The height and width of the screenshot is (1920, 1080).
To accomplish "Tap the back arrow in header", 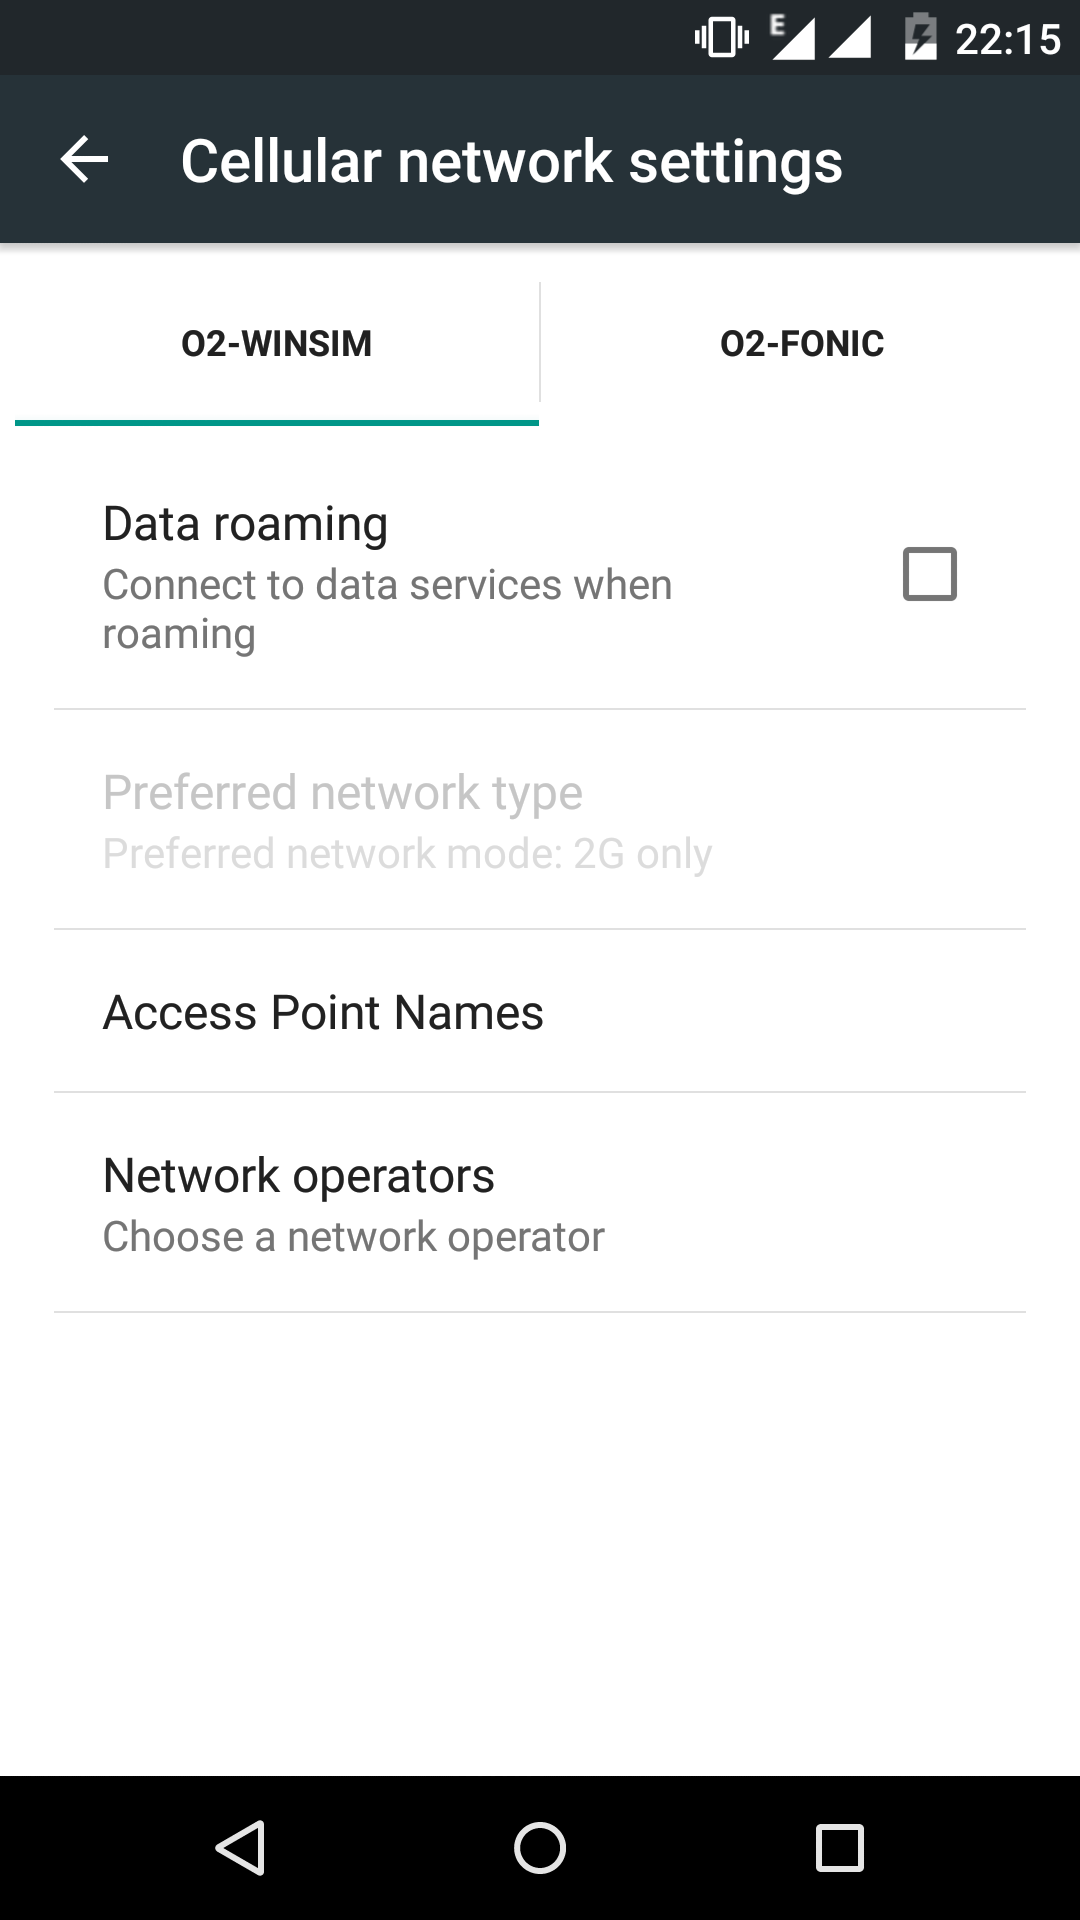I will pyautogui.click(x=84, y=160).
